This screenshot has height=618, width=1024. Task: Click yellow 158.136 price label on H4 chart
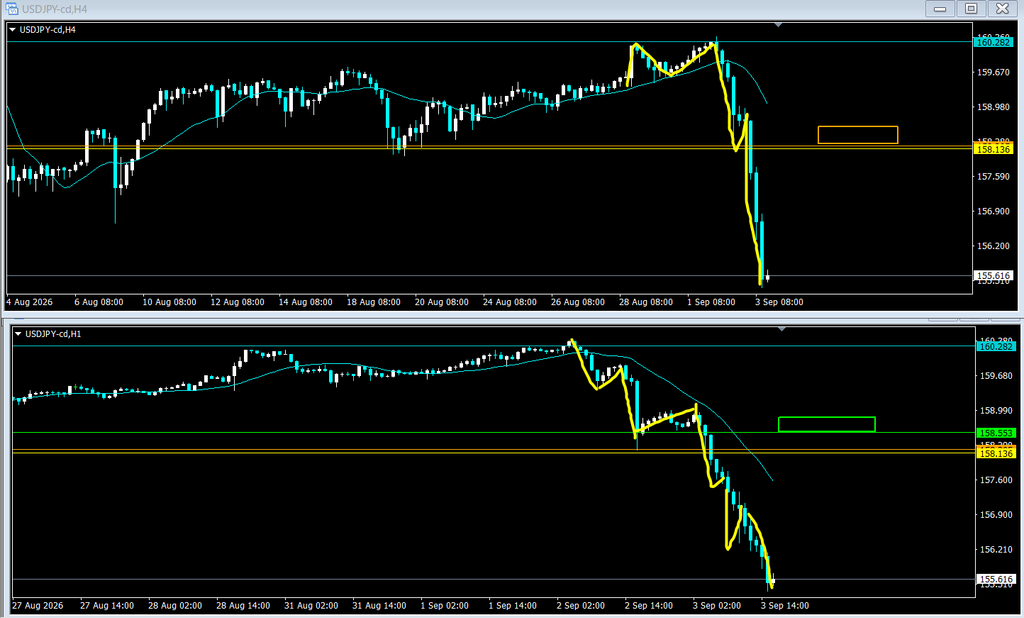coord(993,149)
